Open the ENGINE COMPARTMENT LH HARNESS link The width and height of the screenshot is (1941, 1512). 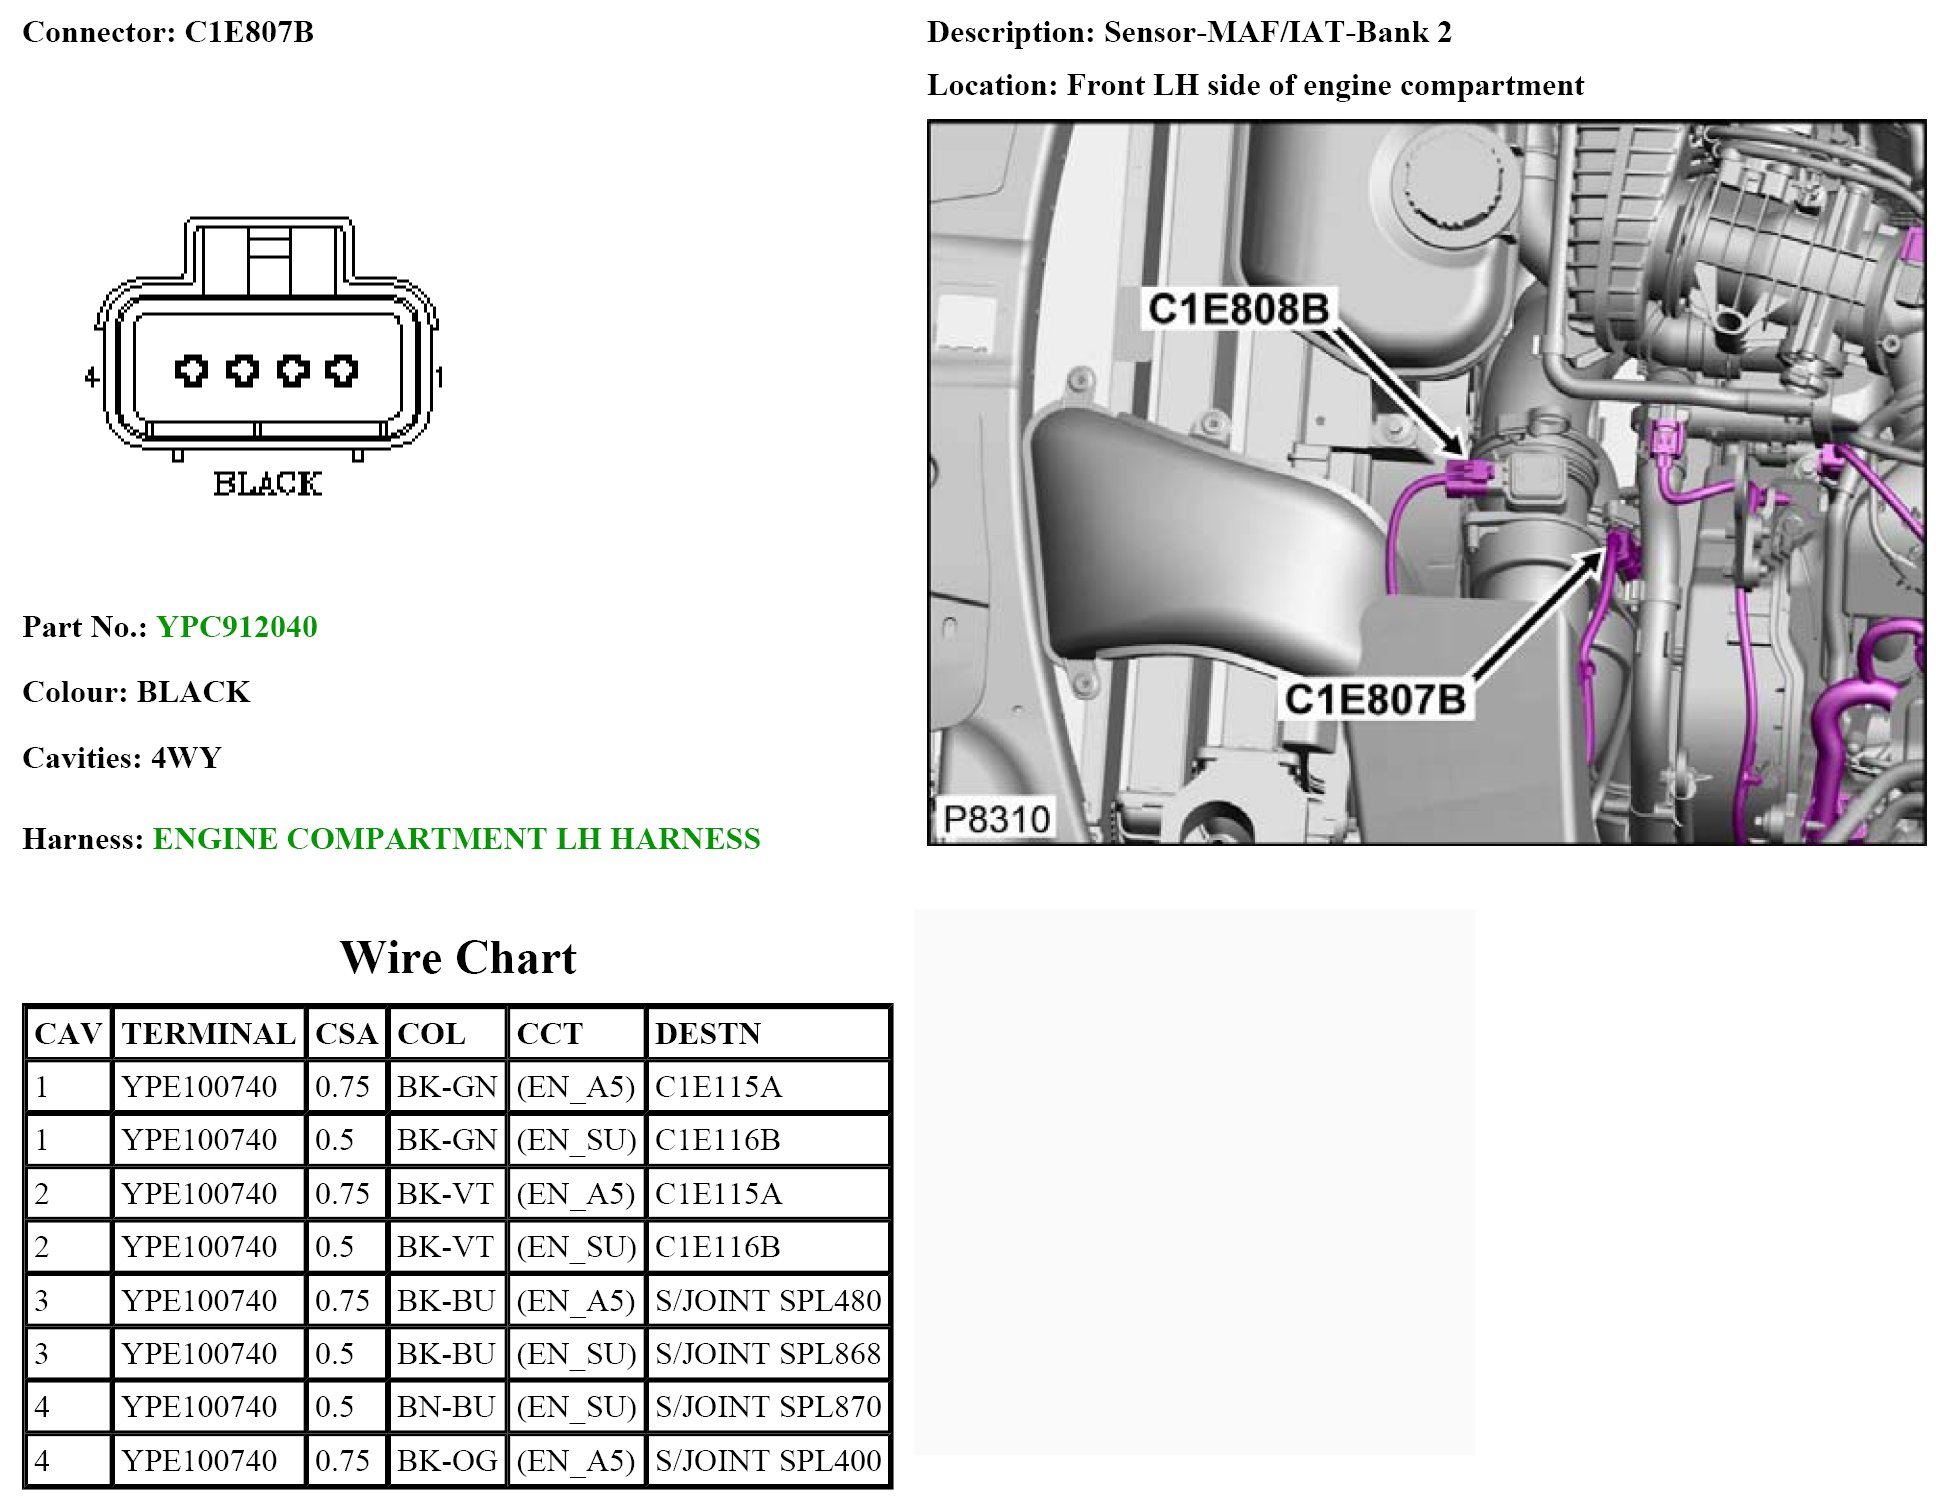[456, 838]
